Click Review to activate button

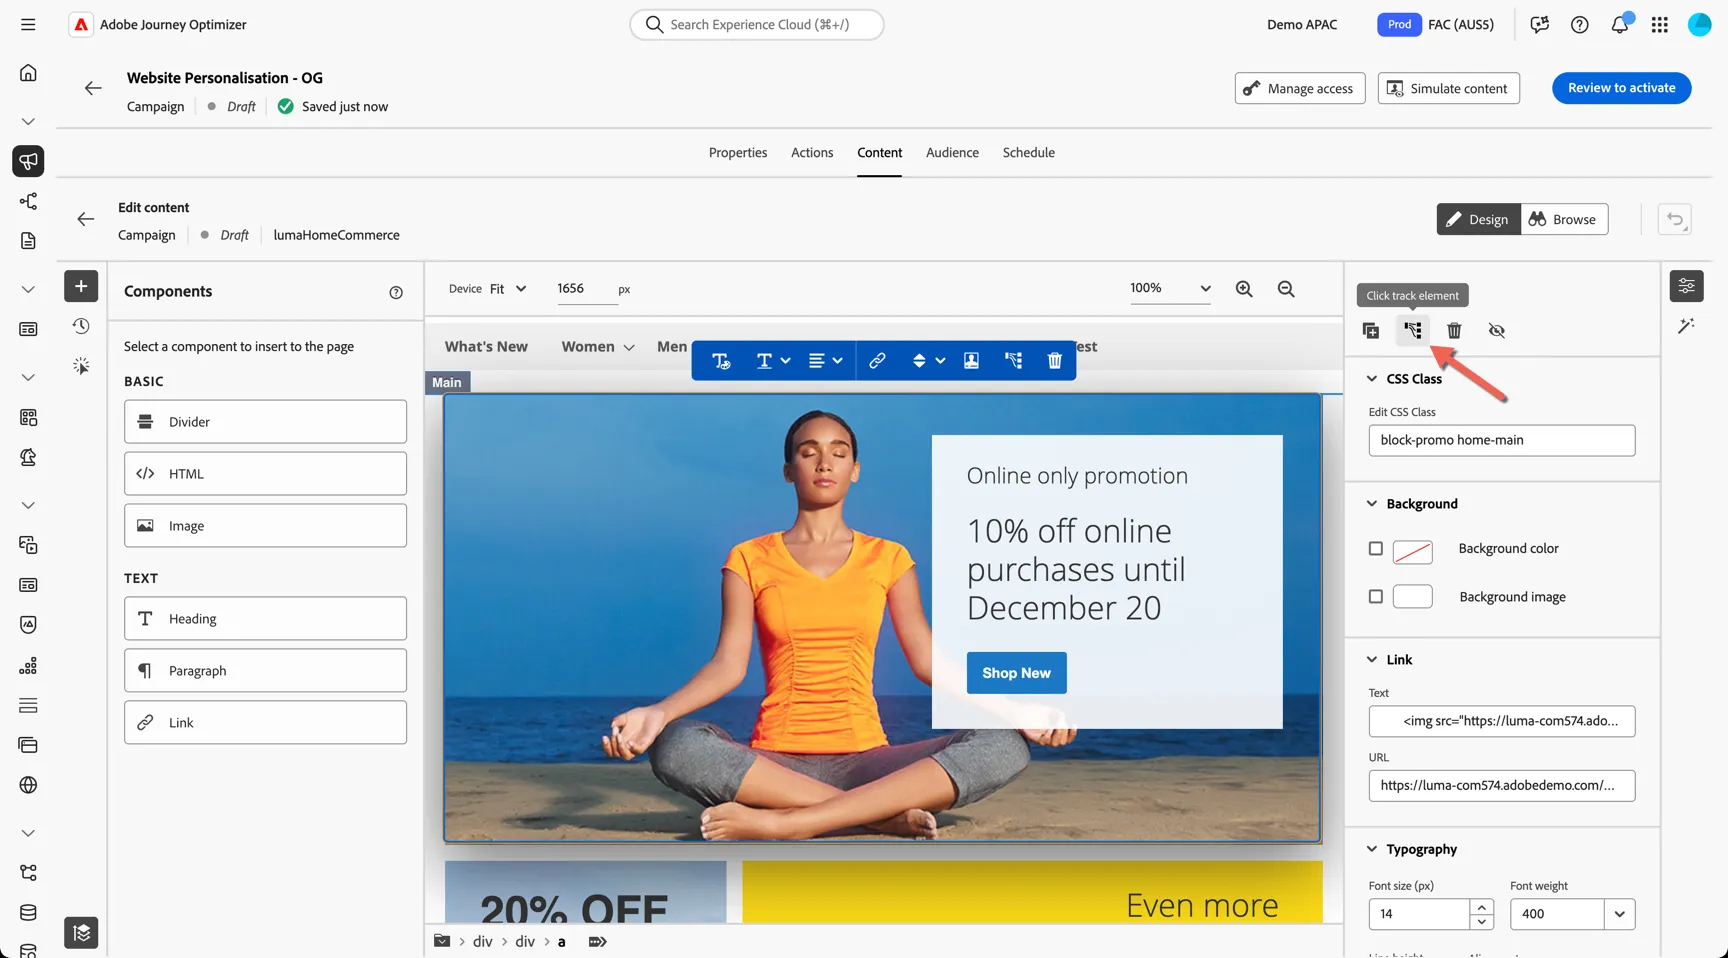(1621, 88)
